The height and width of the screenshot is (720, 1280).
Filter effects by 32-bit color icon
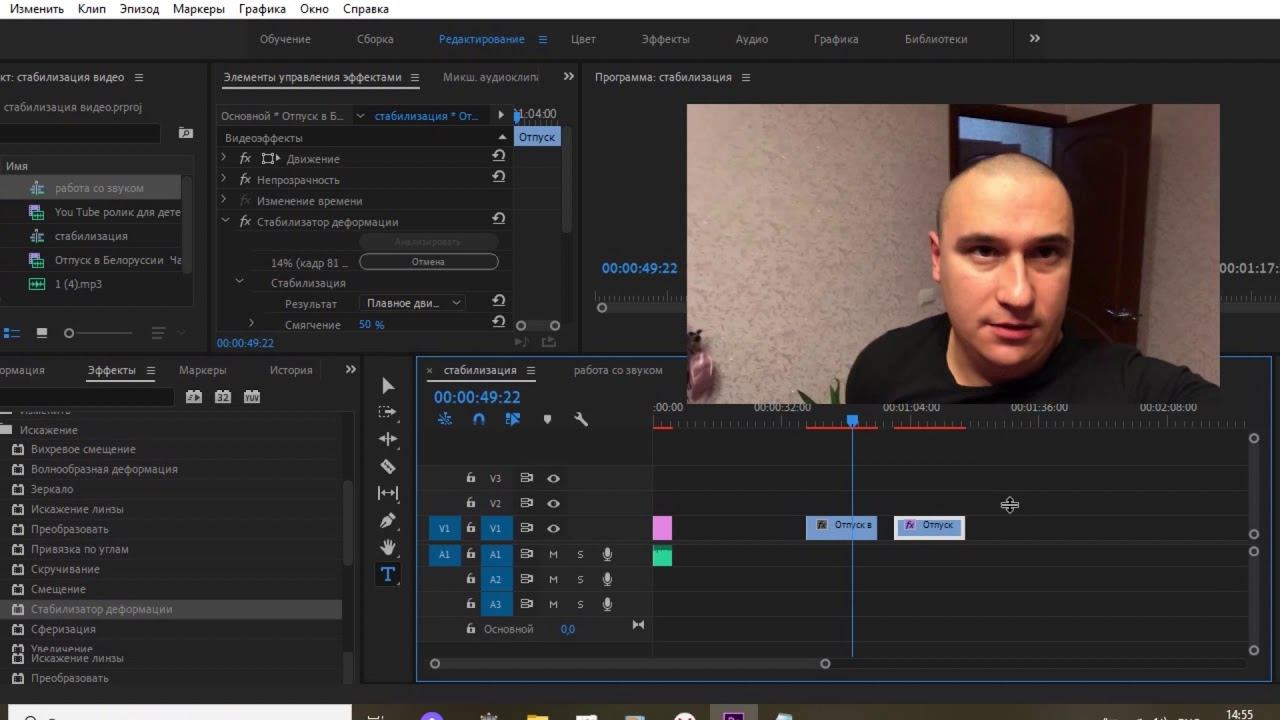point(223,397)
